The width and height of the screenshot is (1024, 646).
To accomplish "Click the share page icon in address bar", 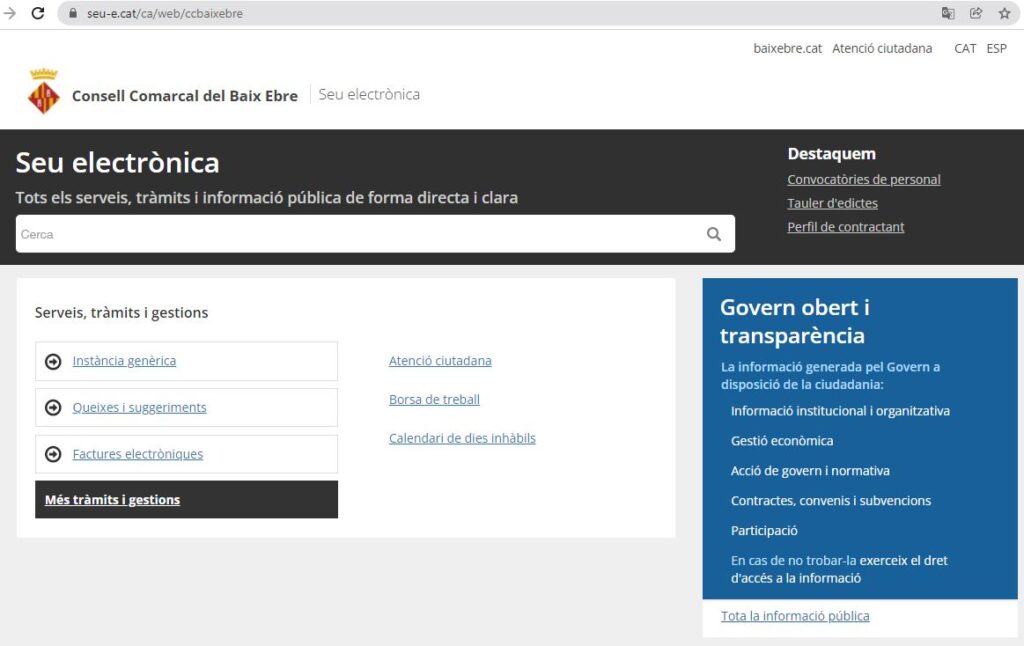I will click(x=976, y=13).
